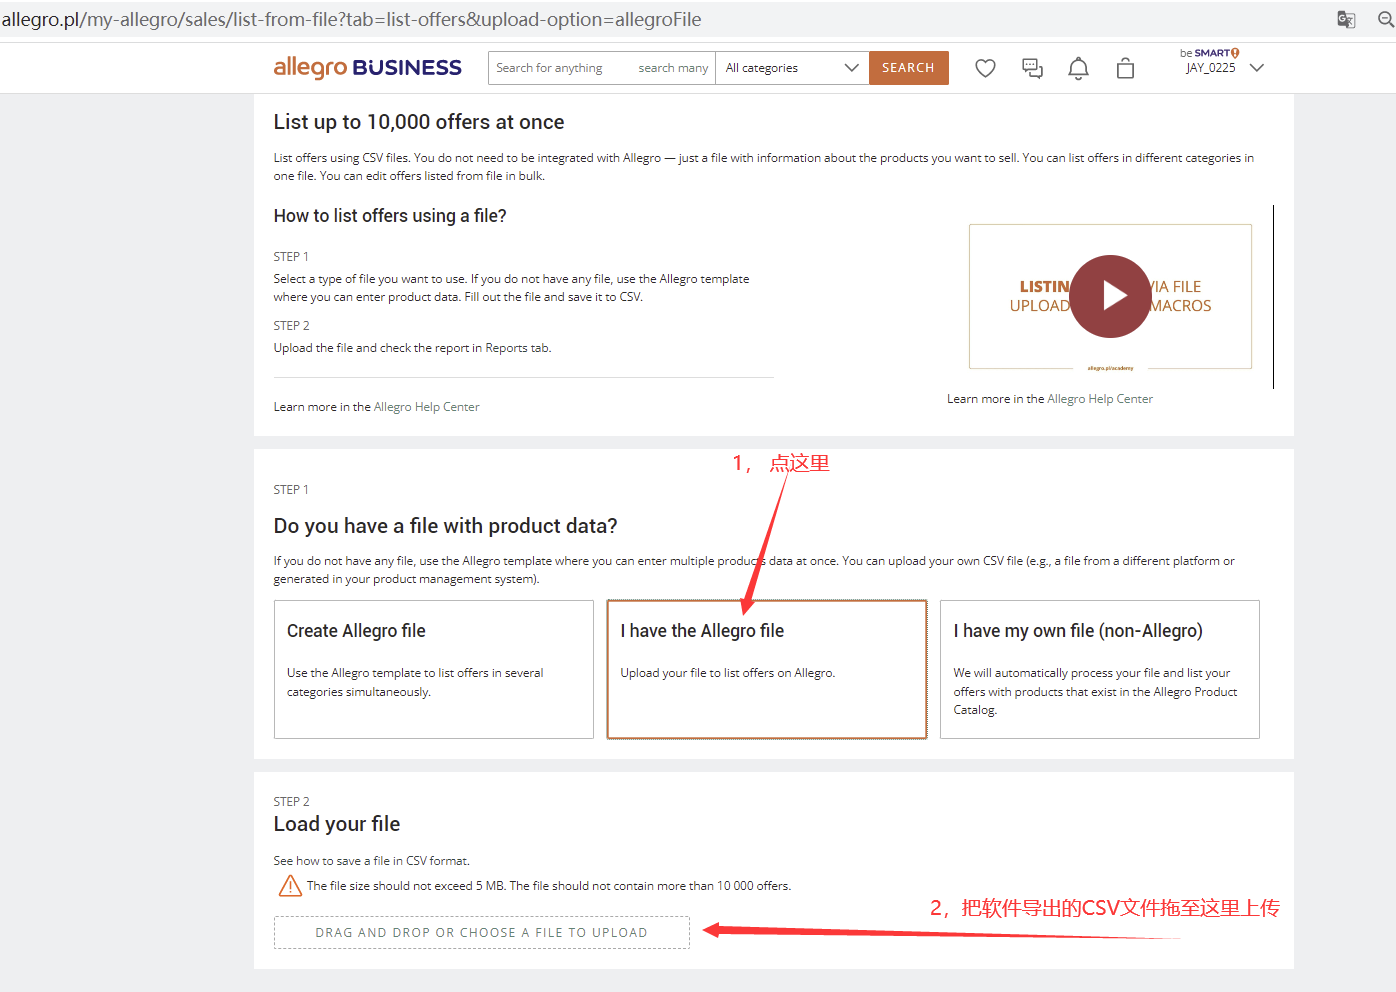The width and height of the screenshot is (1396, 992).
Task: Click 'How to list offers using a file?' heading
Action: (x=390, y=216)
